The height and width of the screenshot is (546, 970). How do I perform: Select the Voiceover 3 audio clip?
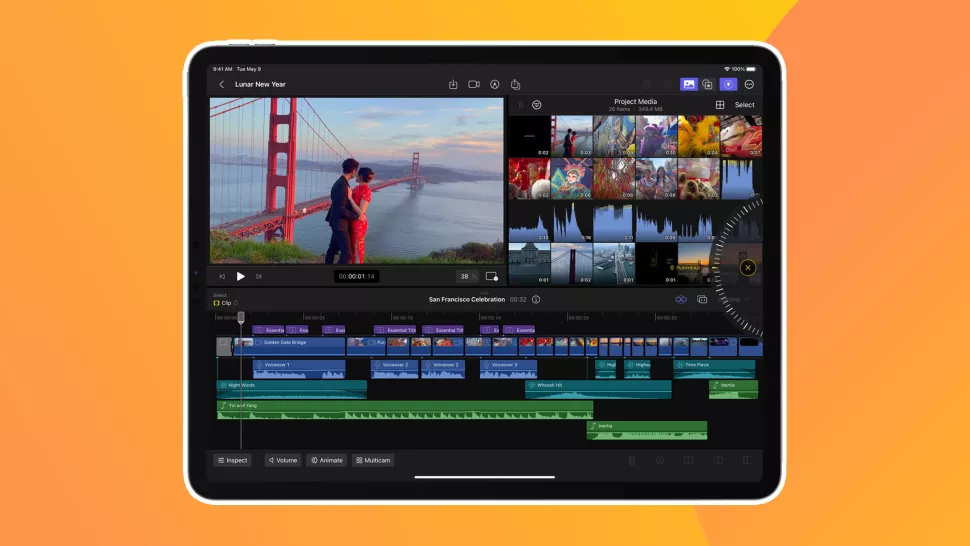[509, 369]
